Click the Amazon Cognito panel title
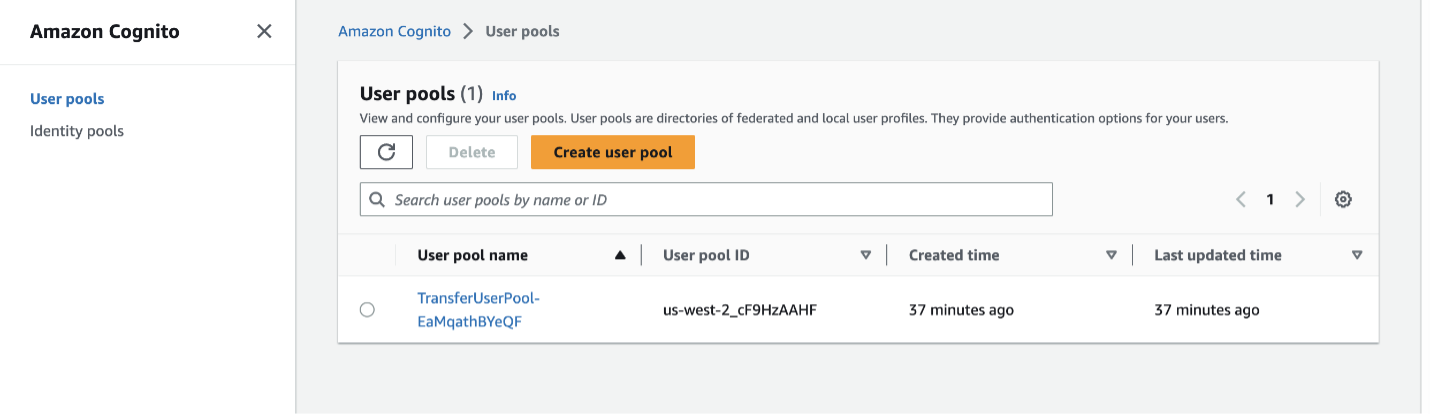 coord(105,31)
